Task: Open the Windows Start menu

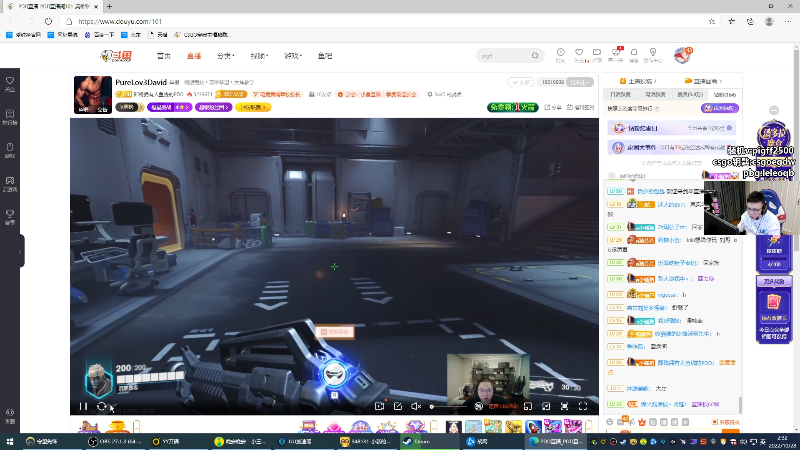Action: 9,441
